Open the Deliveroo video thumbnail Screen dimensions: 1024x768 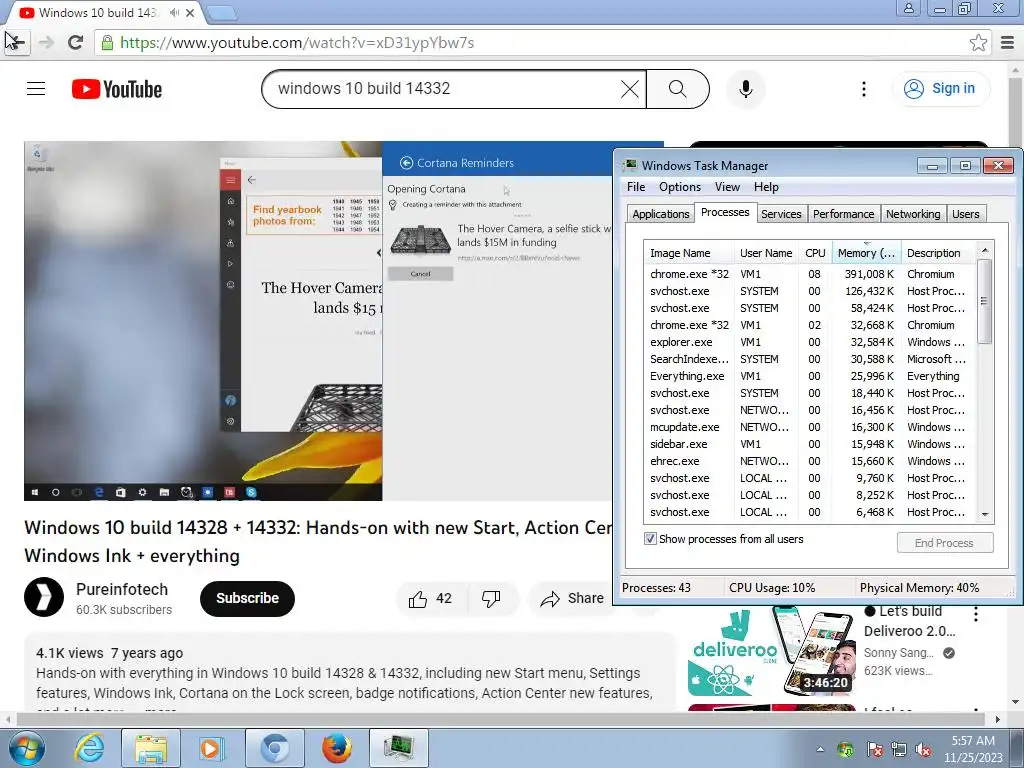772,650
